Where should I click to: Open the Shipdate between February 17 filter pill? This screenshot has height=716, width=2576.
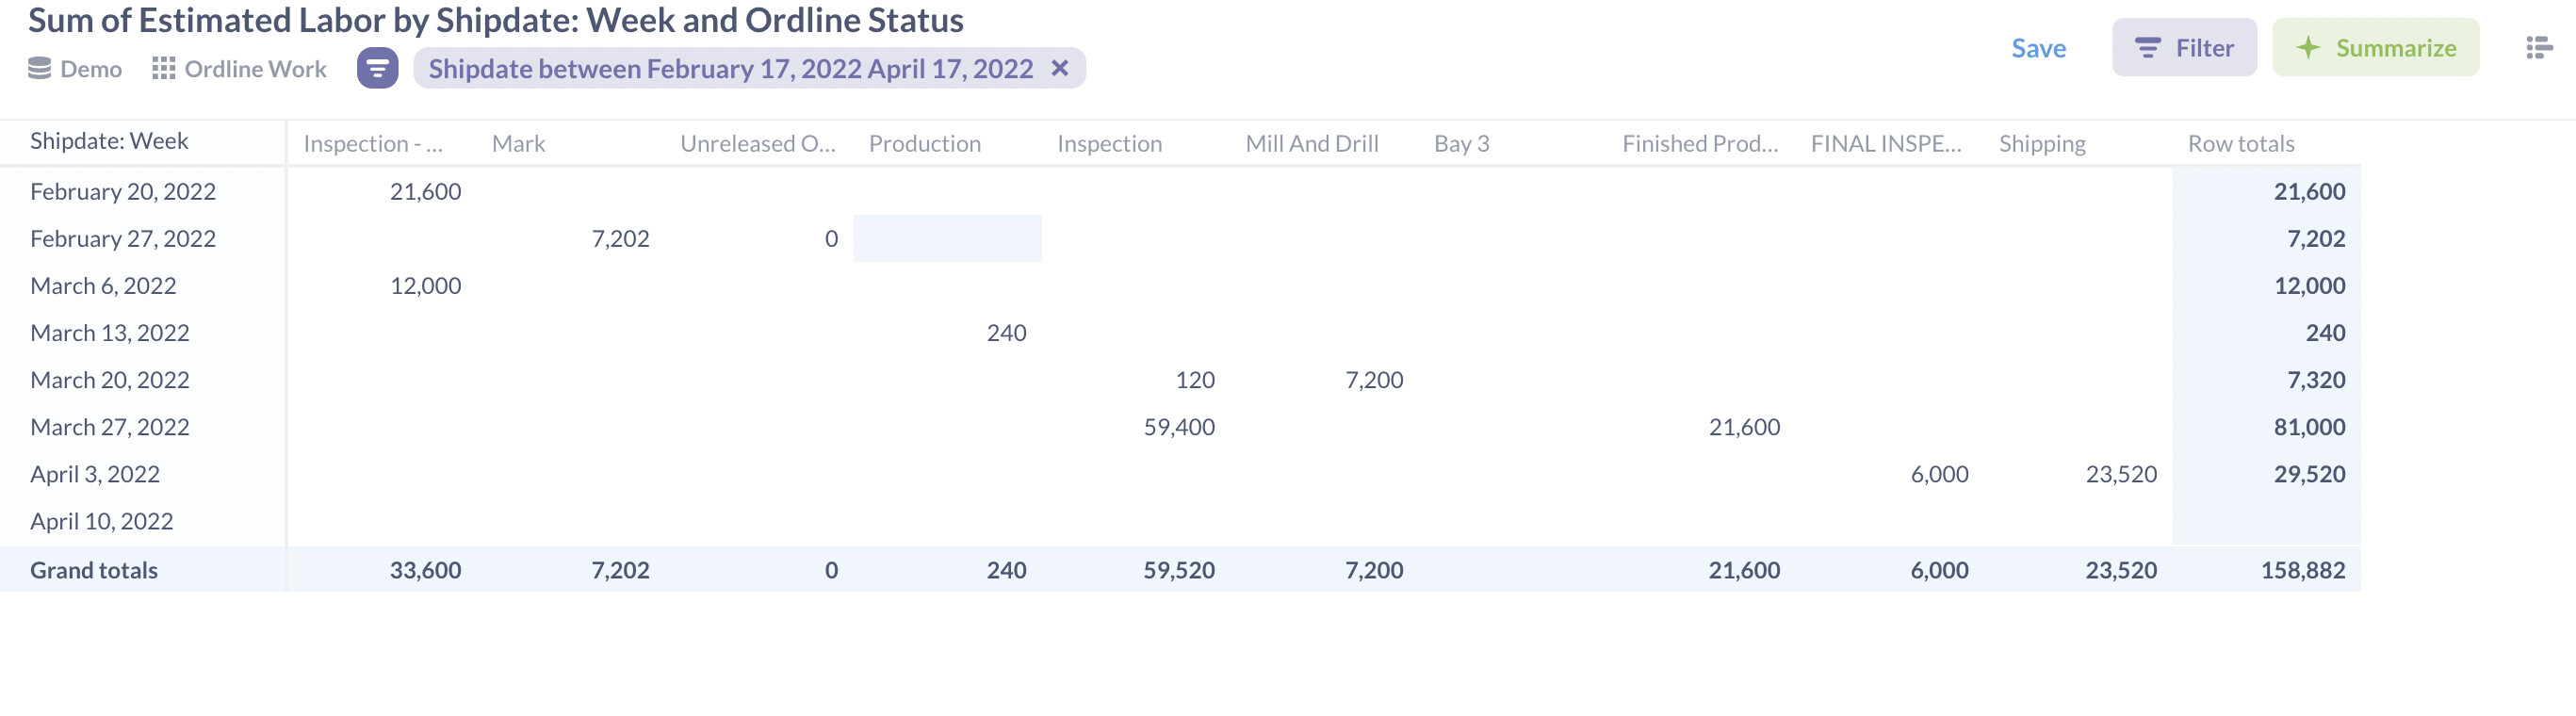tap(730, 68)
